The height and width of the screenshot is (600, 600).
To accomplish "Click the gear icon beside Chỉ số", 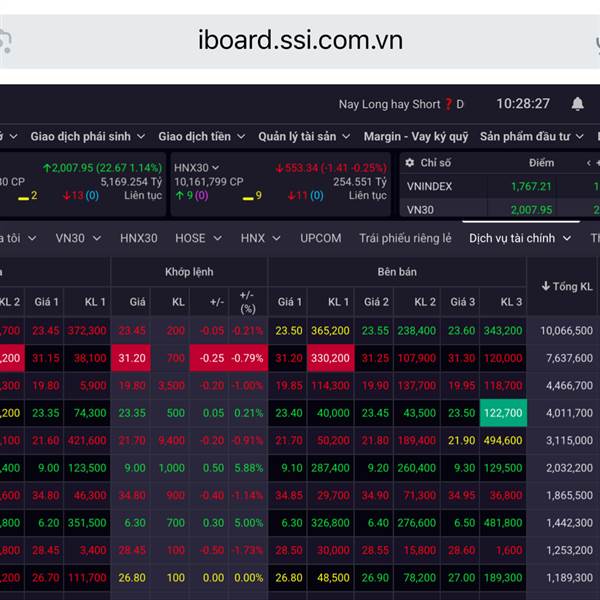I will click(408, 162).
